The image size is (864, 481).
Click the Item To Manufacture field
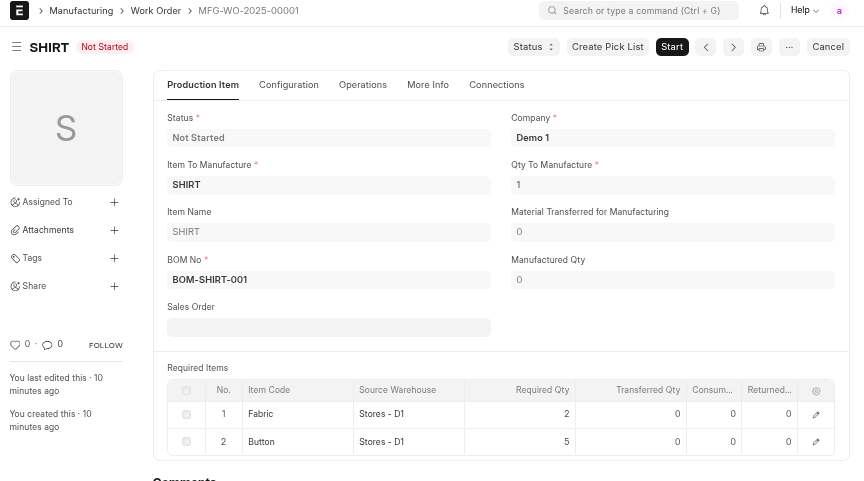(x=328, y=185)
